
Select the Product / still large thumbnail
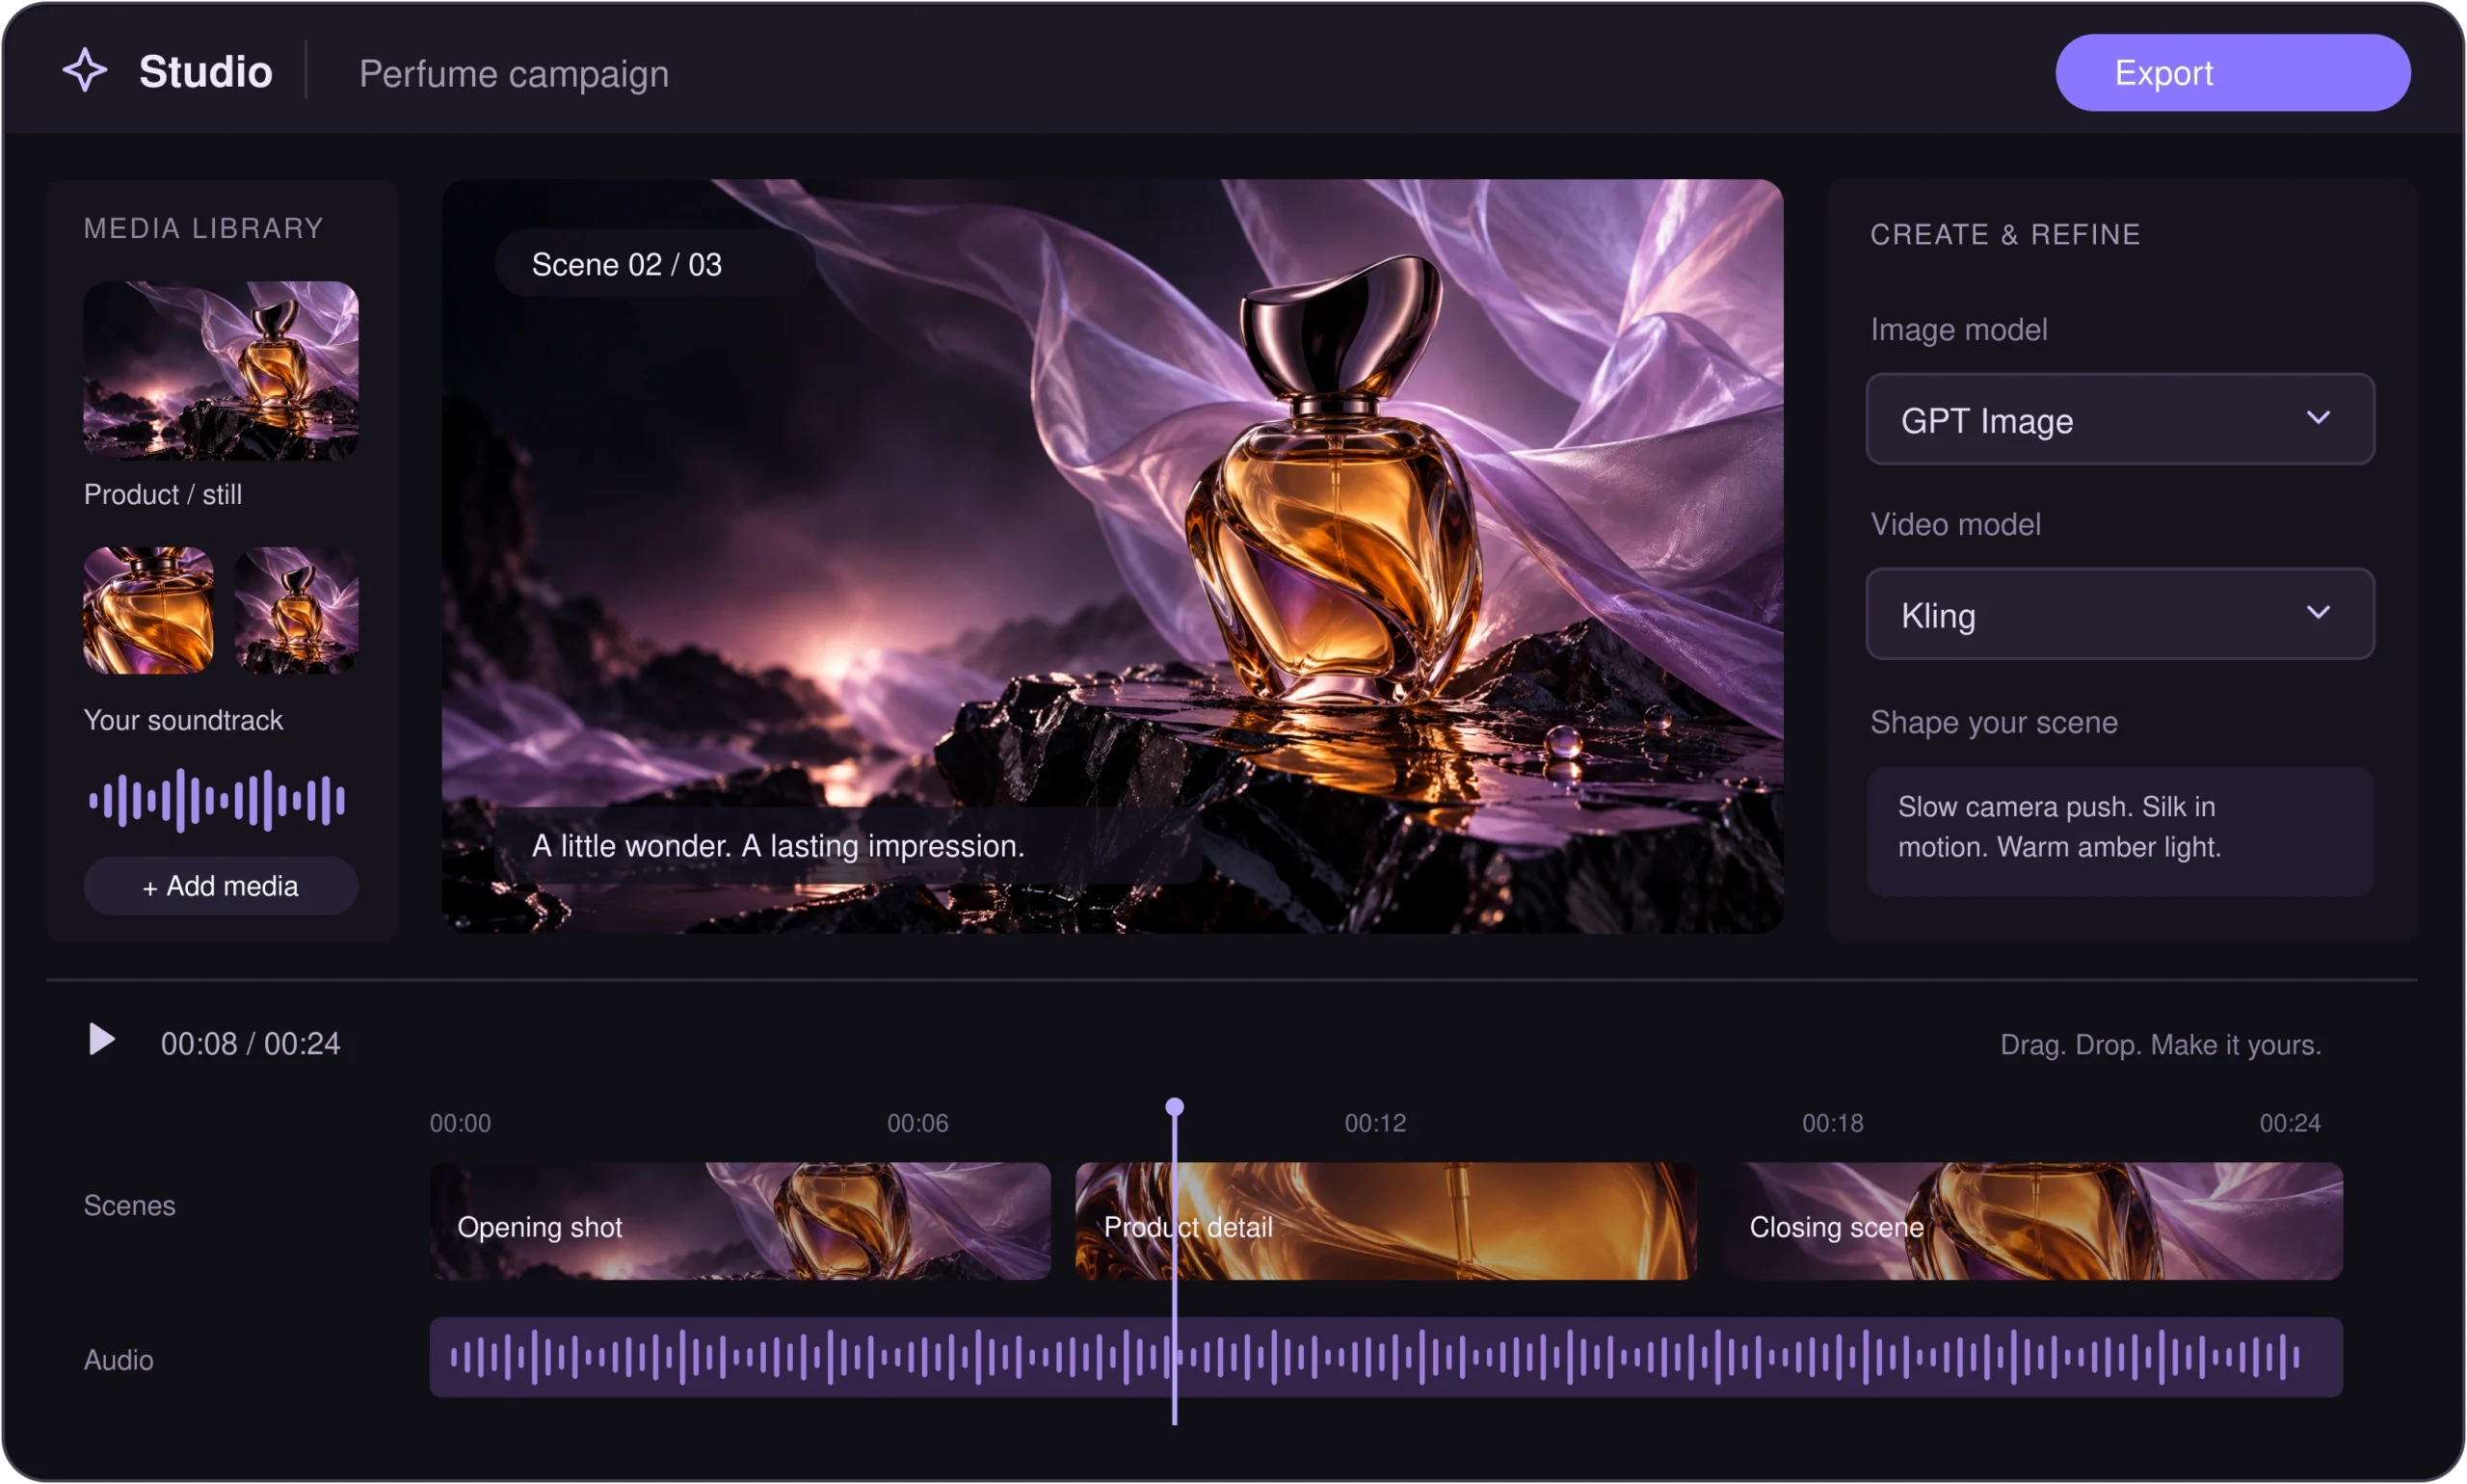click(221, 371)
